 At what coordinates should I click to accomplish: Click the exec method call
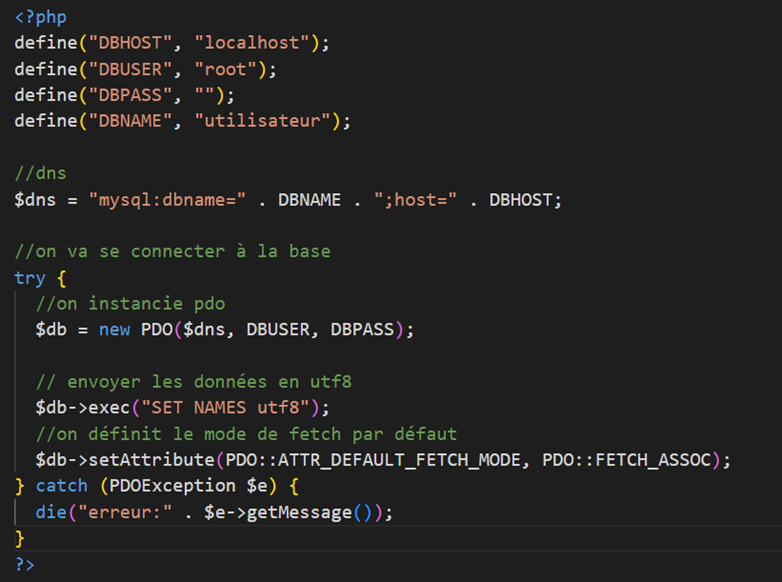pyautogui.click(x=109, y=408)
